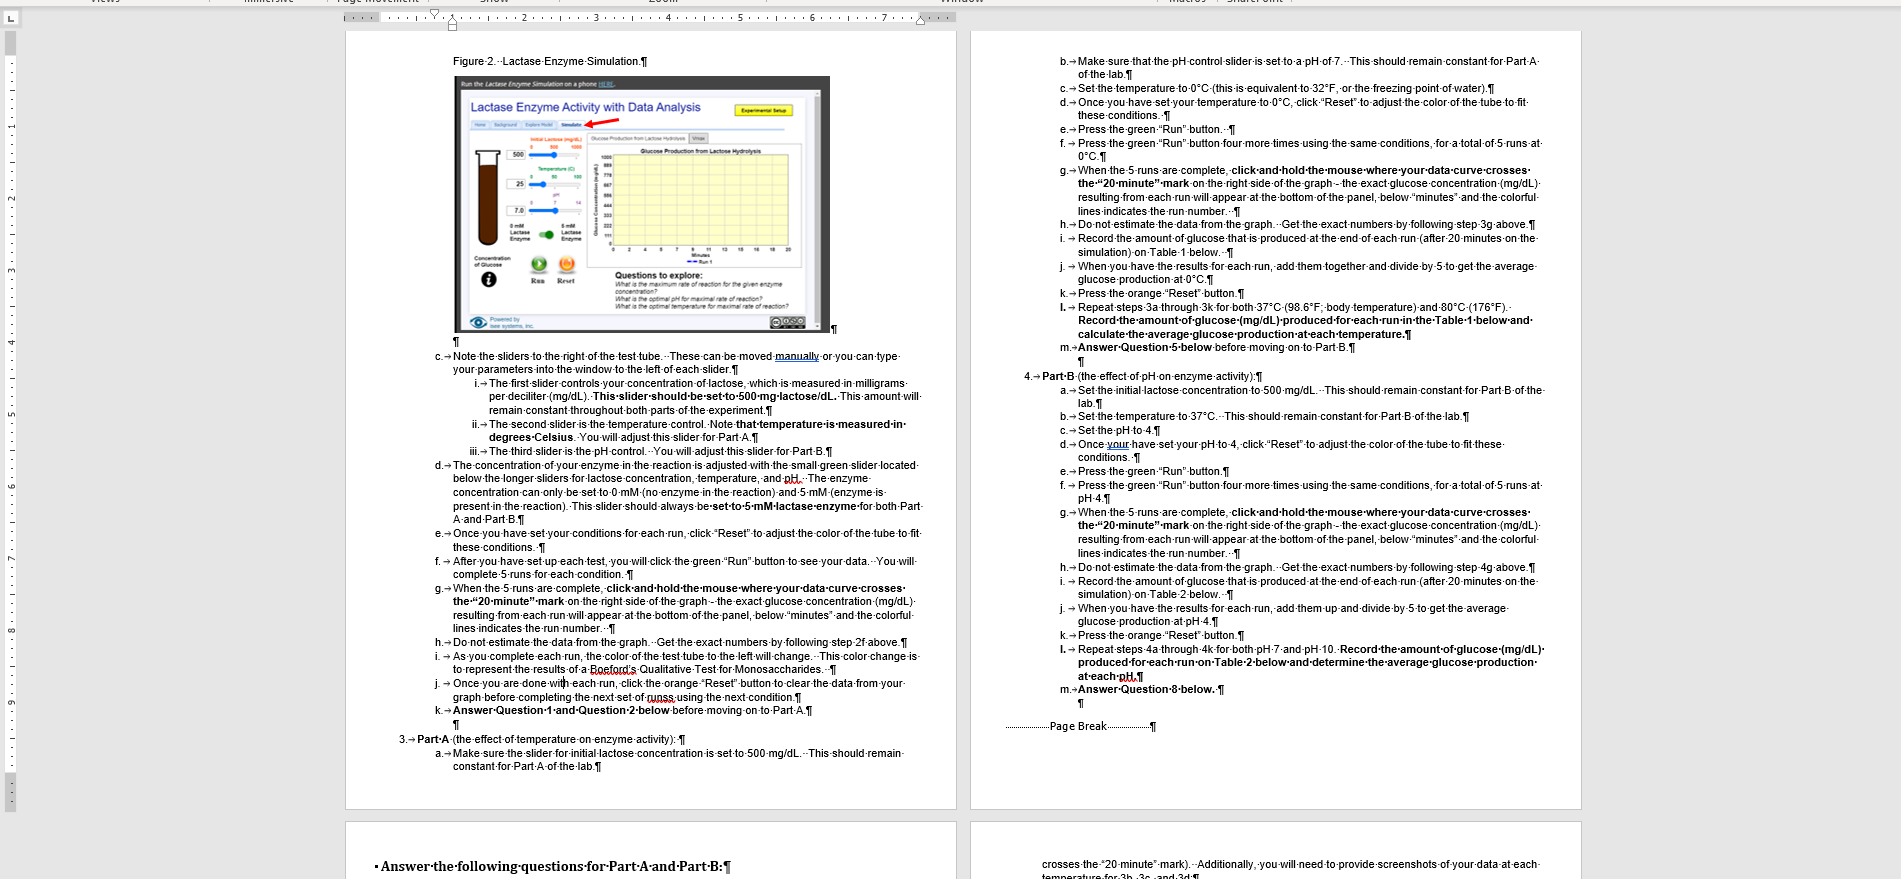Click the Background tab in the simulation figure
This screenshot has height=879, width=1901.
505,125
